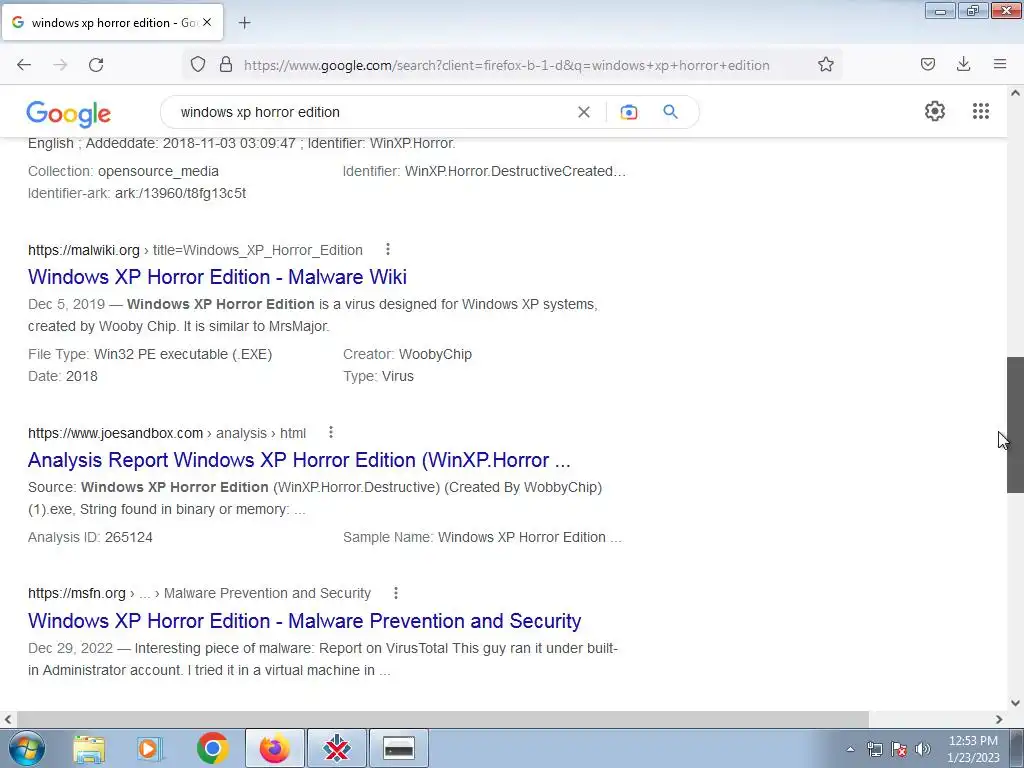The width and height of the screenshot is (1024, 768).
Task: Open the Google apps grid
Action: click(x=980, y=111)
